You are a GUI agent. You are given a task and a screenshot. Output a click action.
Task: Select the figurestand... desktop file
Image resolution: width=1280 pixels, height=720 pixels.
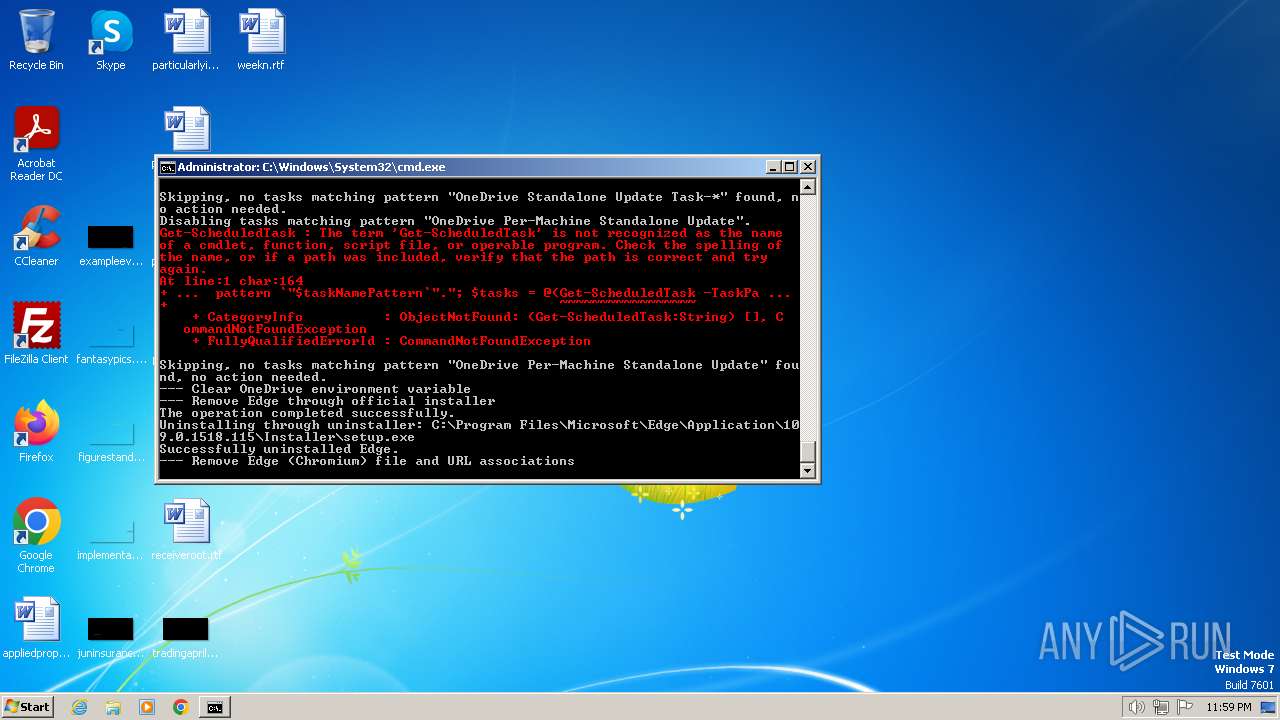[x=110, y=441]
